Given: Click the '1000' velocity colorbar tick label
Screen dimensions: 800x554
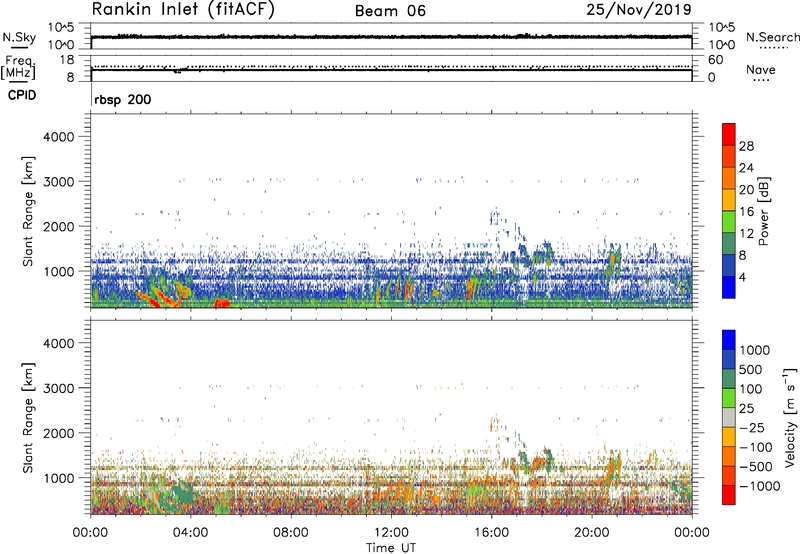Looking at the screenshot, I should click(755, 350).
